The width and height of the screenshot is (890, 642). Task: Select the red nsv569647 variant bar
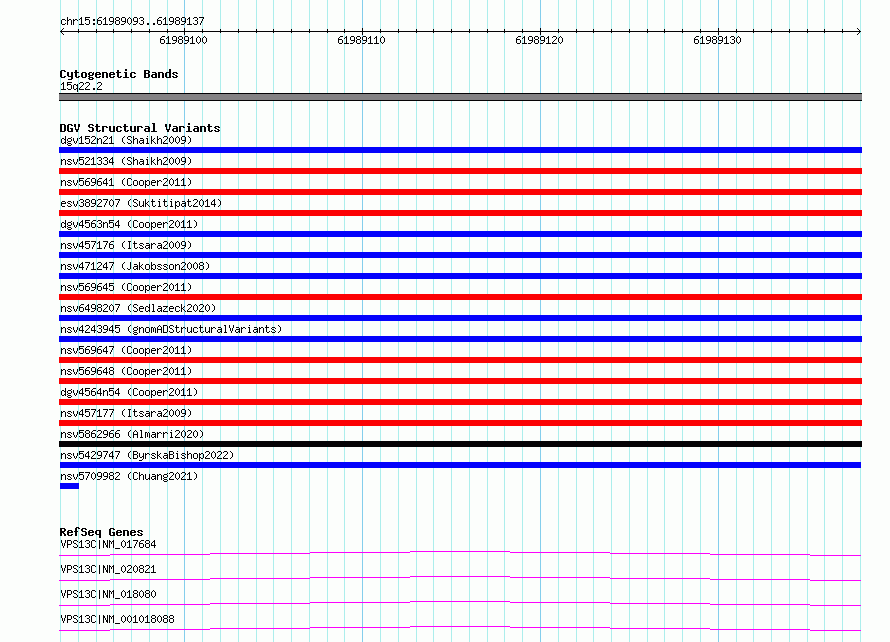460,360
